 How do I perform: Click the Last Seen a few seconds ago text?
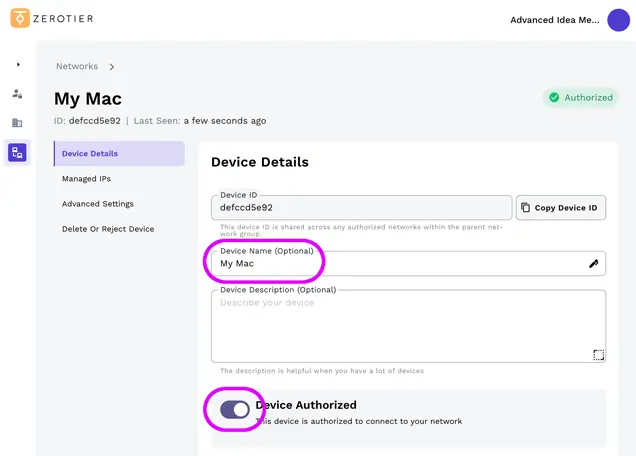coord(200,121)
